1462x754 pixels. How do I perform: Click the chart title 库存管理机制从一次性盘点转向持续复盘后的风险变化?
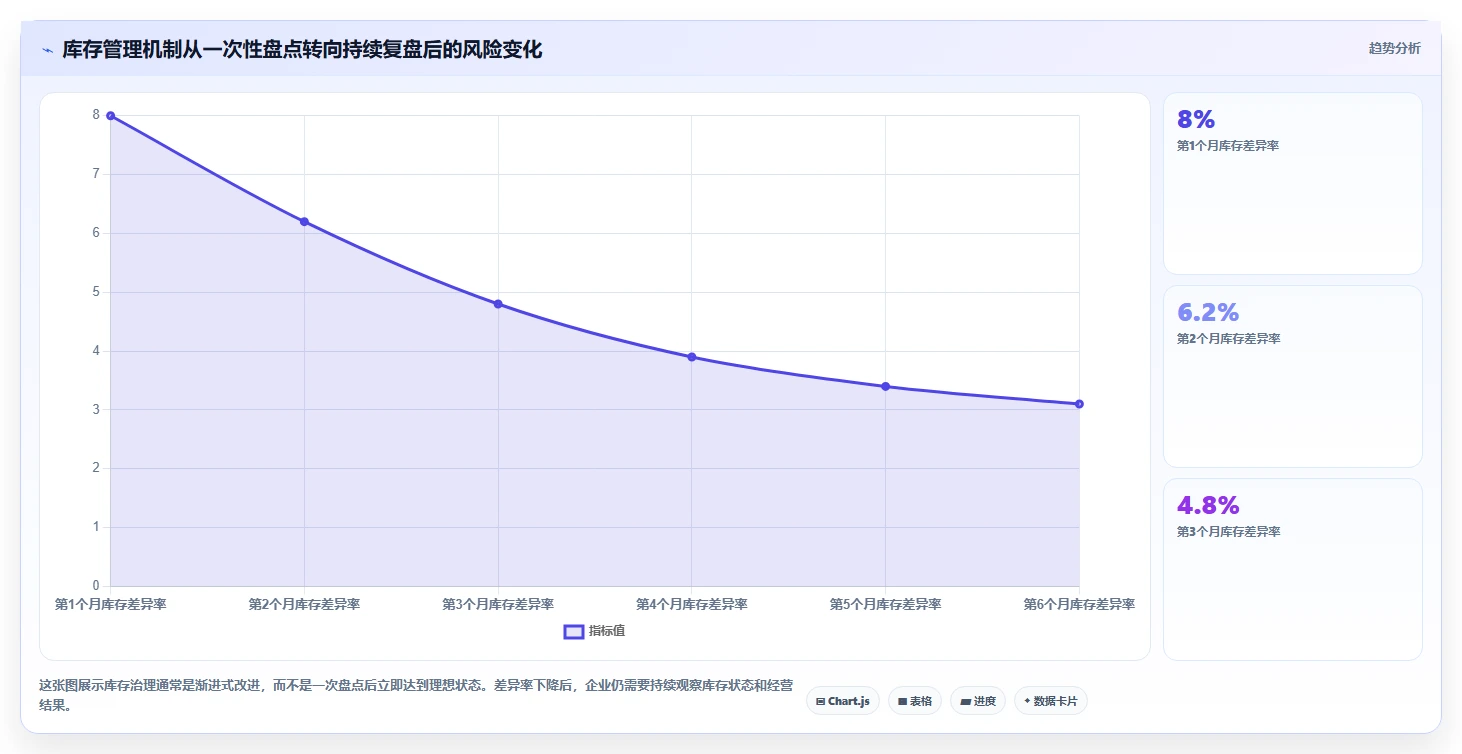(x=302, y=49)
